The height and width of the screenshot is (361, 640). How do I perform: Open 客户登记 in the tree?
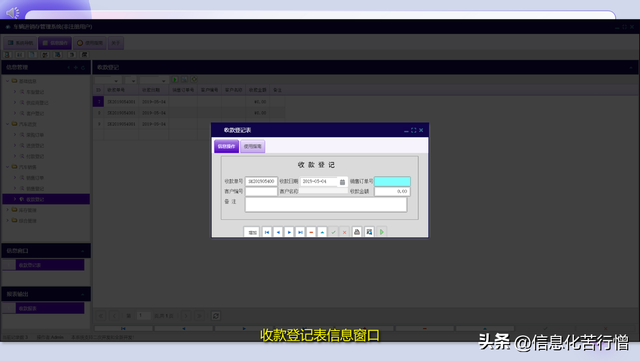click(35, 113)
